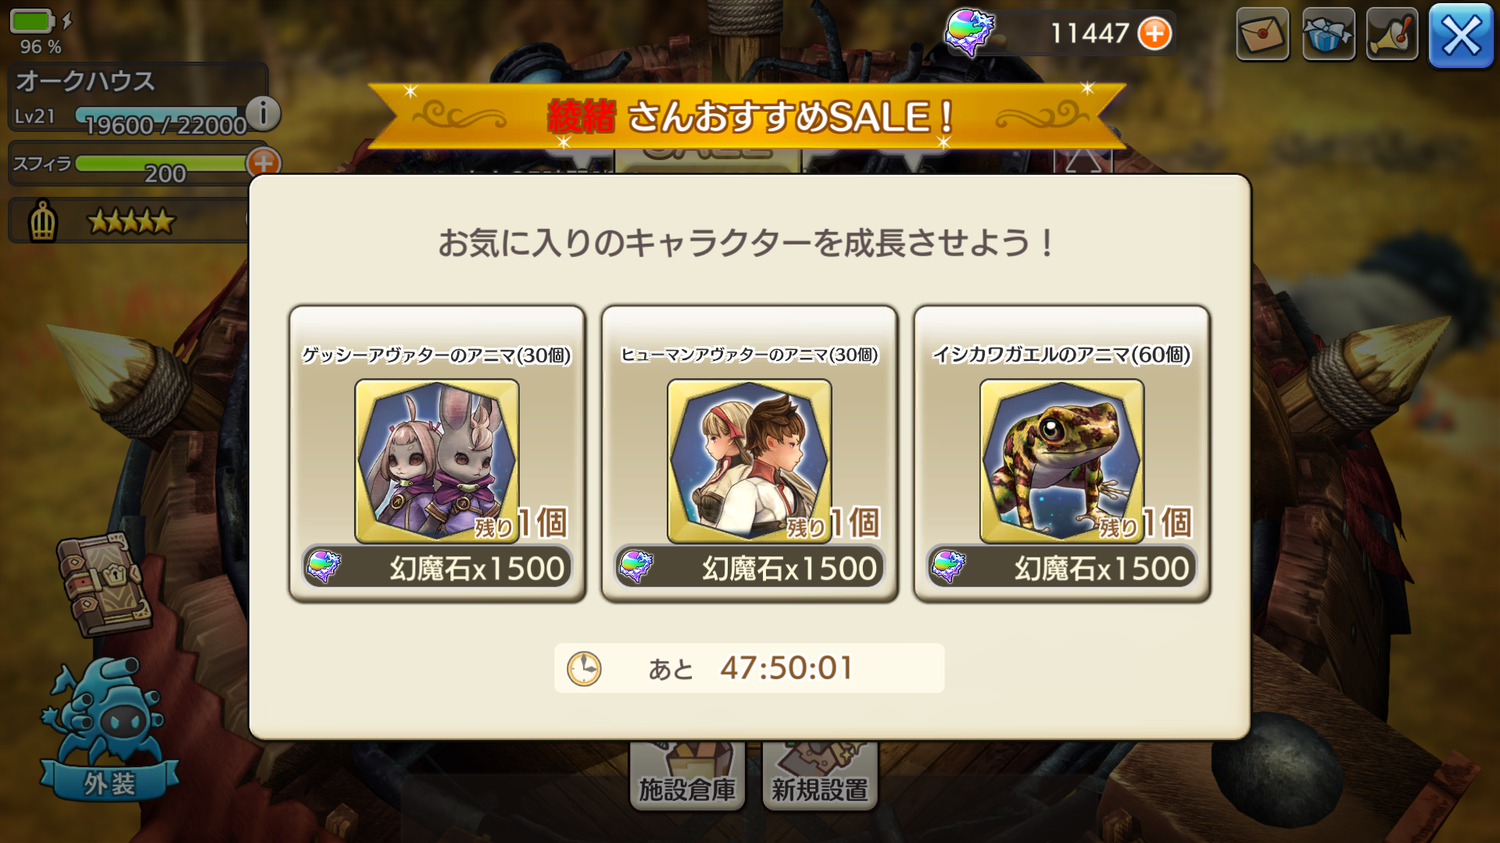Tap the sale countdown timer
This screenshot has width=1500, height=843.
coord(749,668)
